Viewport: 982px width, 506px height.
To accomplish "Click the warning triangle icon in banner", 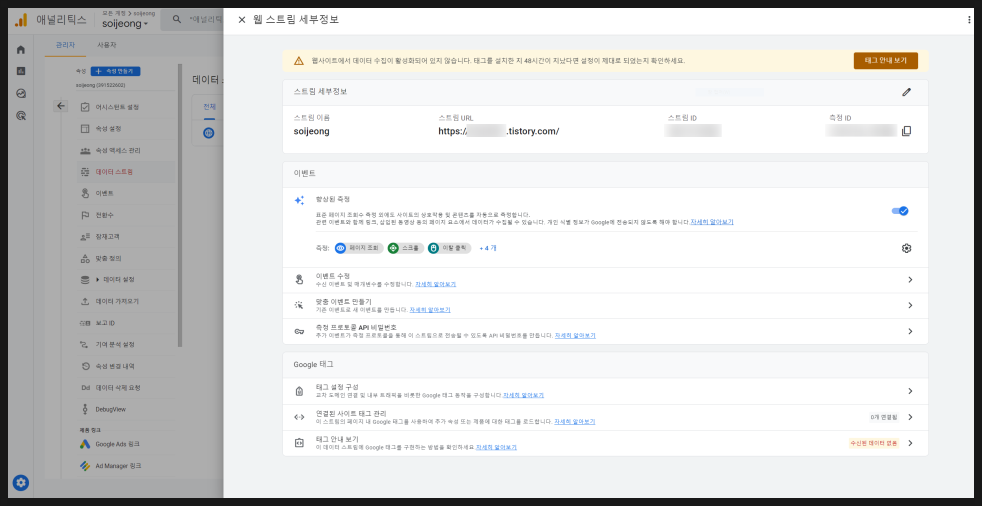I will click(x=298, y=61).
